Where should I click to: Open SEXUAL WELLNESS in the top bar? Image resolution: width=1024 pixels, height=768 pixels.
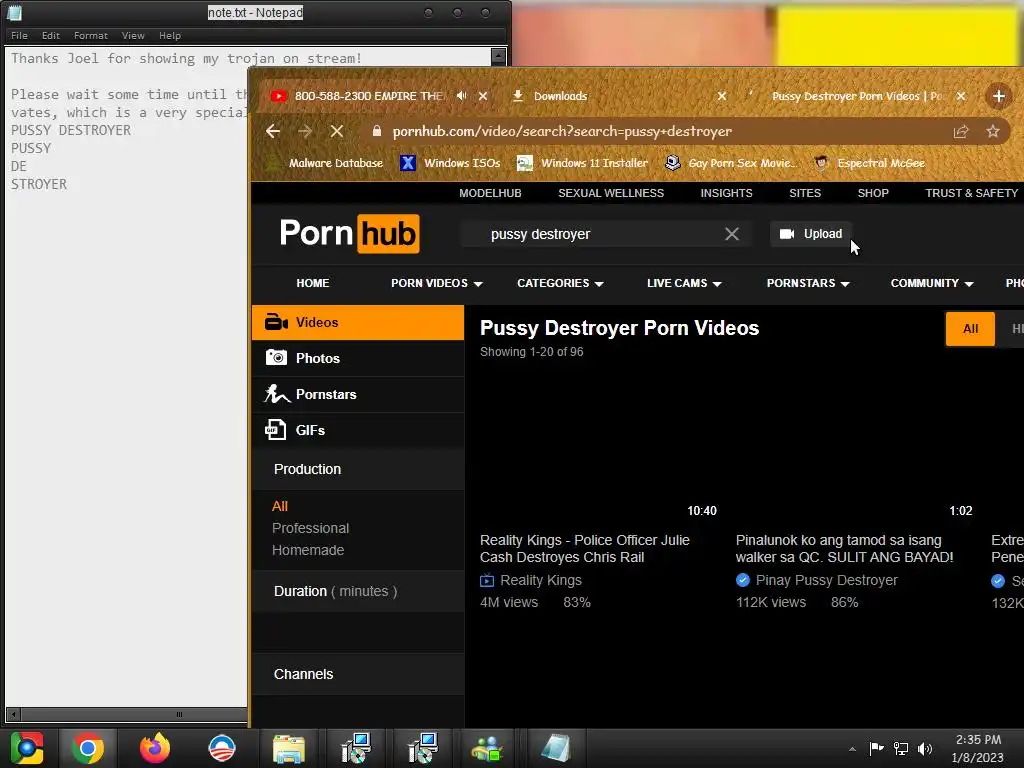click(x=611, y=193)
